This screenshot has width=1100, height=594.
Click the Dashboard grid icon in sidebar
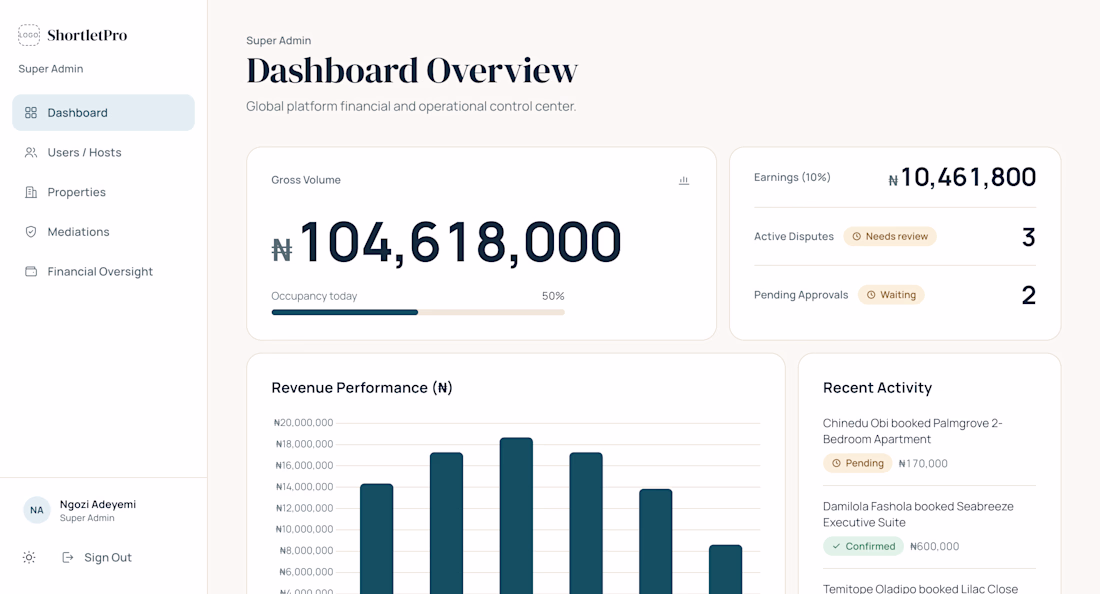[31, 113]
